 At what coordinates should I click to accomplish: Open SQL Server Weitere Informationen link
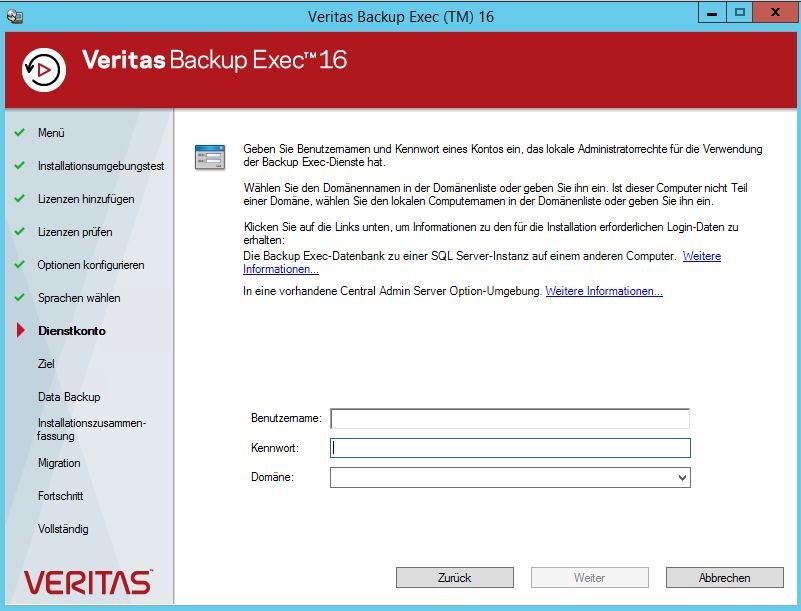coord(701,256)
